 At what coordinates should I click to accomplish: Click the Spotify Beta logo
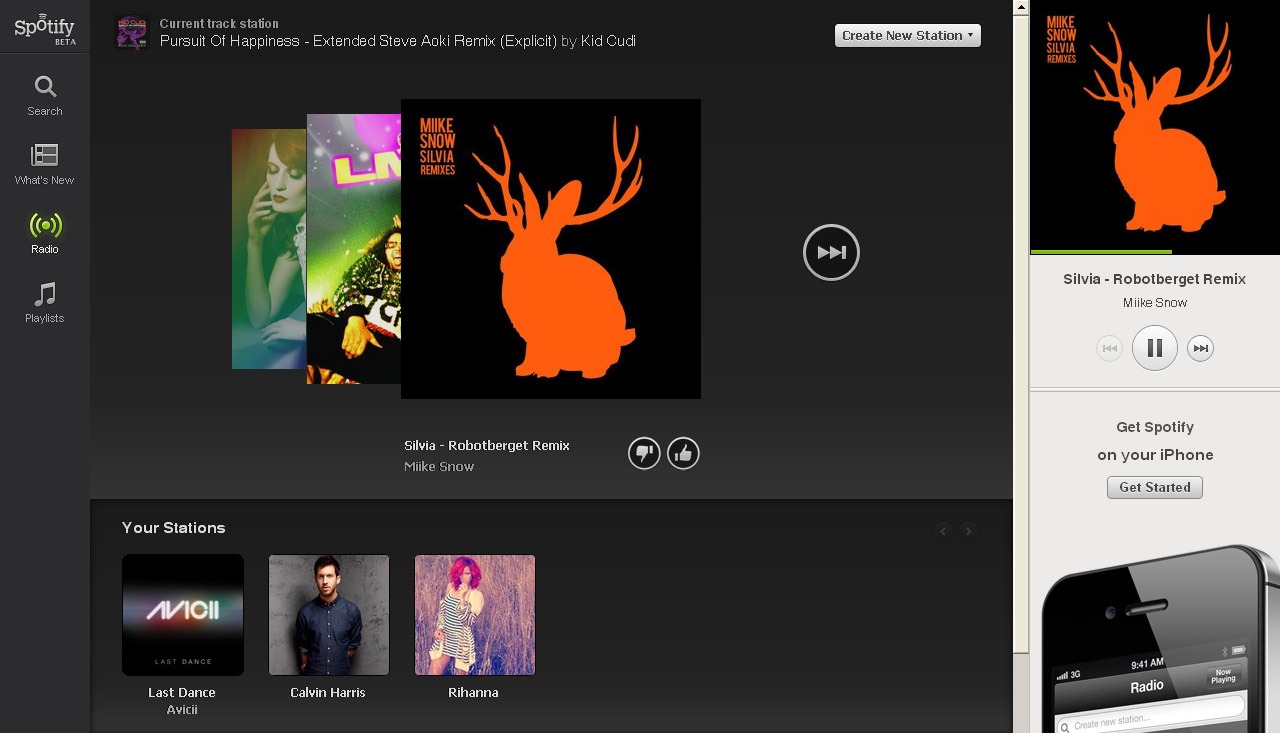click(45, 27)
